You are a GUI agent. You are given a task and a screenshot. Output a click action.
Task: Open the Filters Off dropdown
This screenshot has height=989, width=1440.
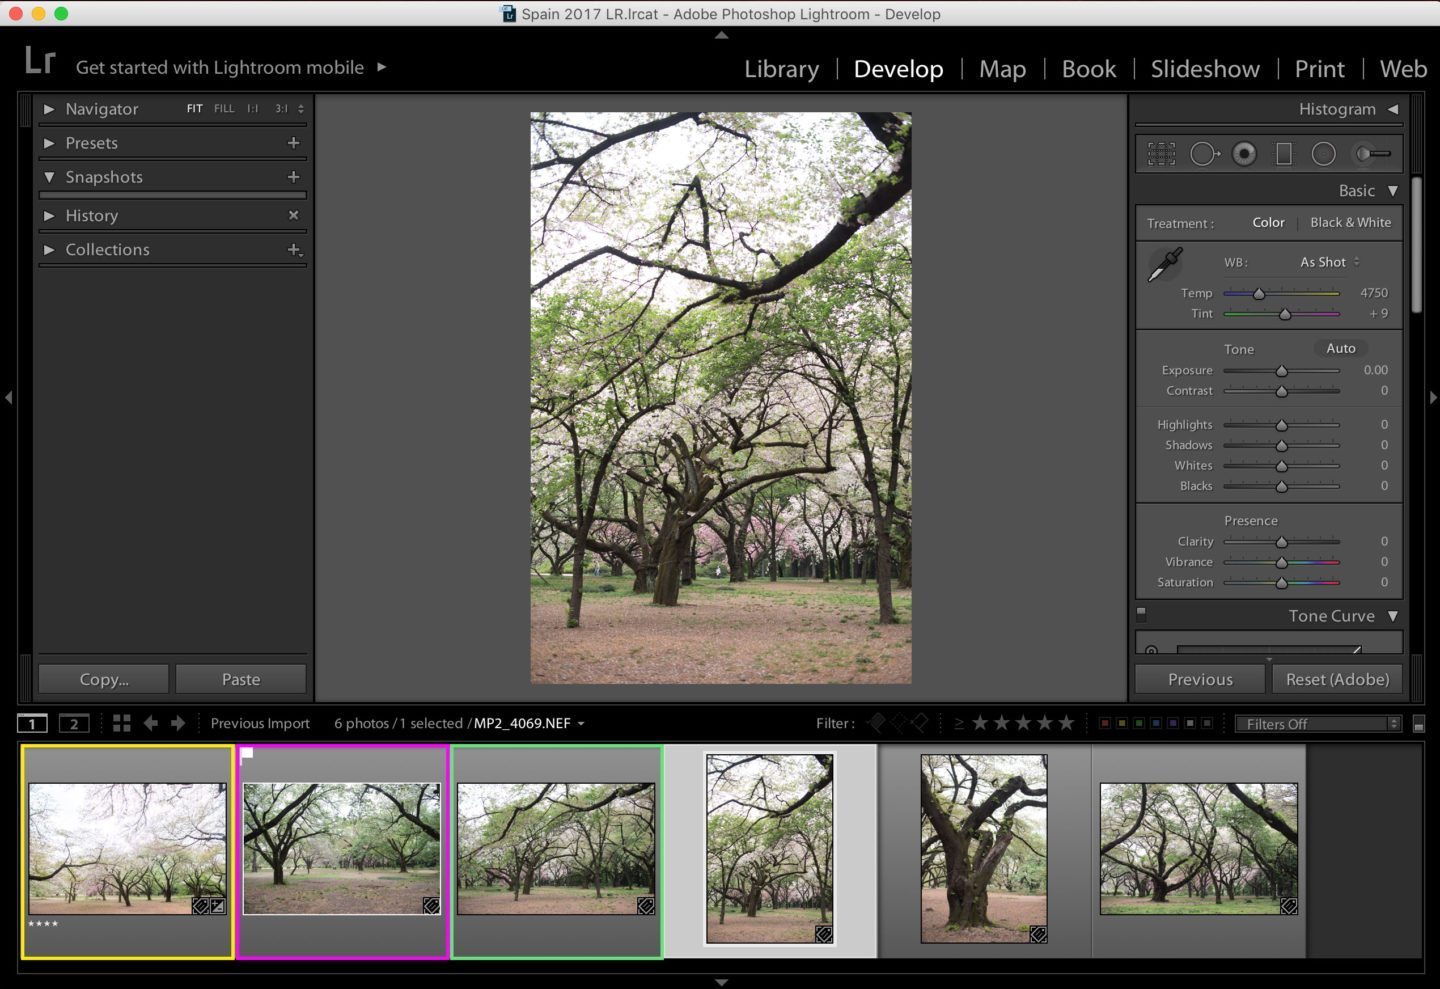1317,724
